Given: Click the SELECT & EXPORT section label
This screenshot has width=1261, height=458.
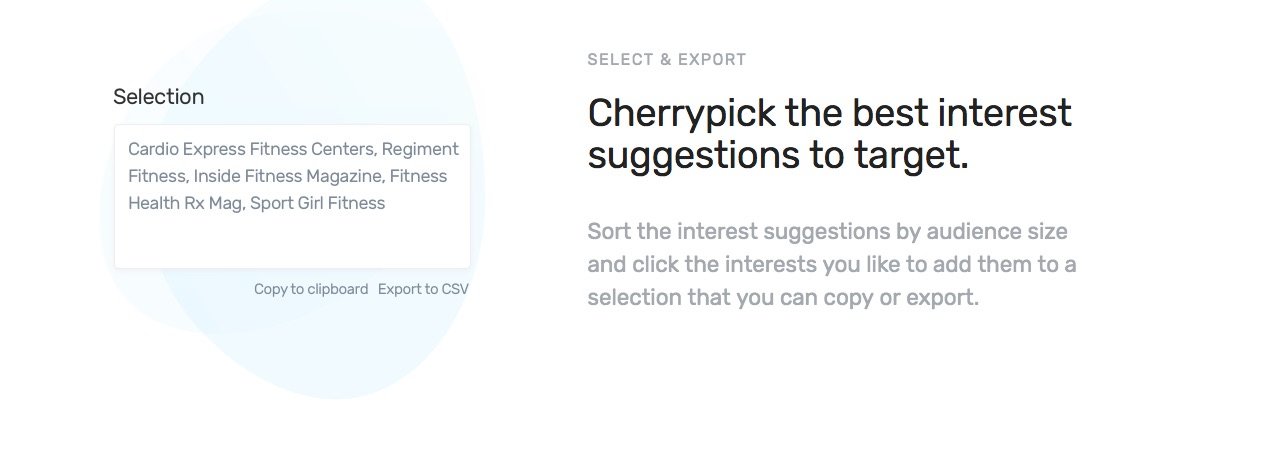Looking at the screenshot, I should click(667, 60).
